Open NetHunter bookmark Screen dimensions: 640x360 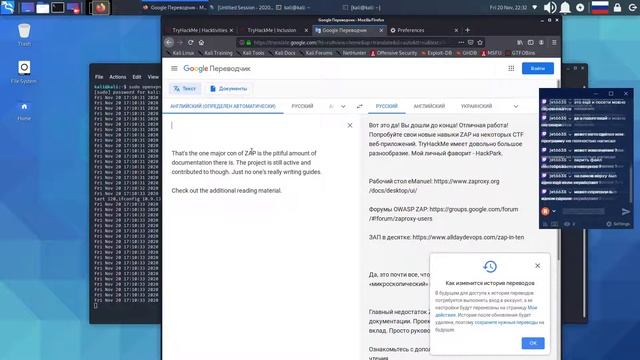pos(352,53)
